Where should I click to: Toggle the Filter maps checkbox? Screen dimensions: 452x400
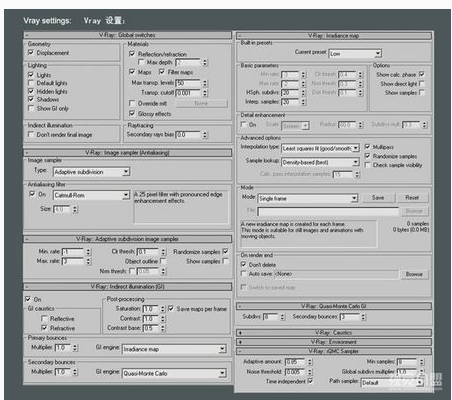(x=162, y=72)
